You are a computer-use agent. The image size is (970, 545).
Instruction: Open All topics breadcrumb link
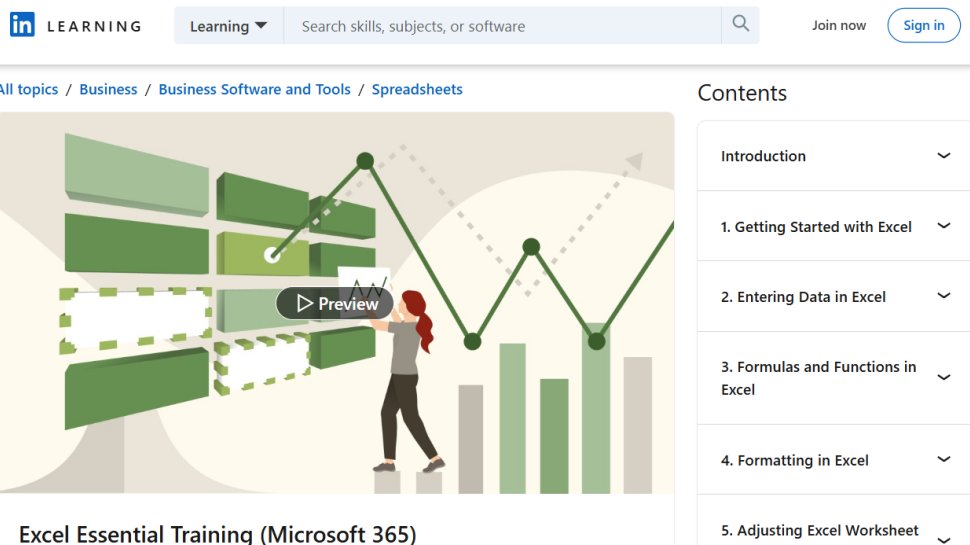tap(29, 89)
